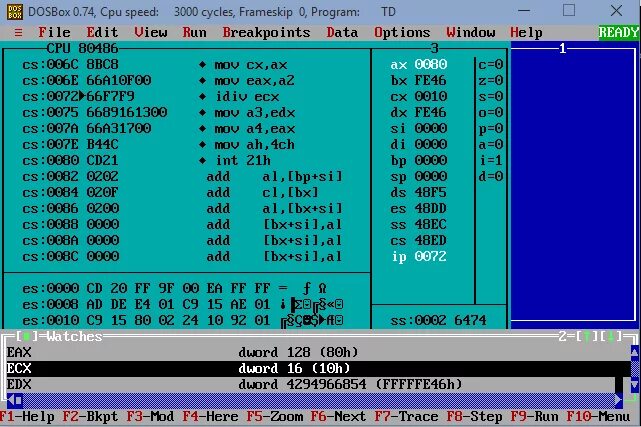Screen dimensions: 641x427
Task: Select the 'idiv ecx' instruction line
Action: click(151, 96)
